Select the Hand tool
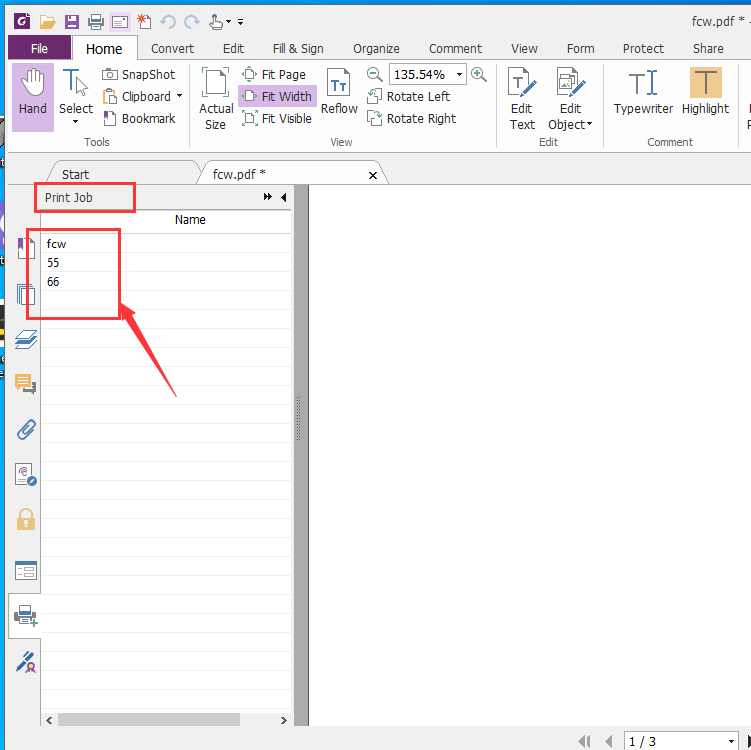Image resolution: width=751 pixels, height=750 pixels. (x=33, y=96)
